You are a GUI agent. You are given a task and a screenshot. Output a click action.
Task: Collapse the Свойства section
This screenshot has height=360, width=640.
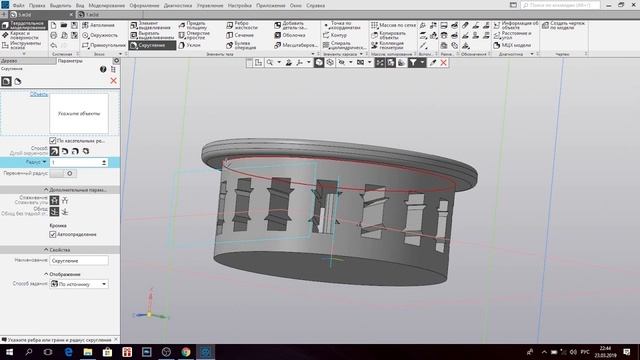(x=46, y=249)
